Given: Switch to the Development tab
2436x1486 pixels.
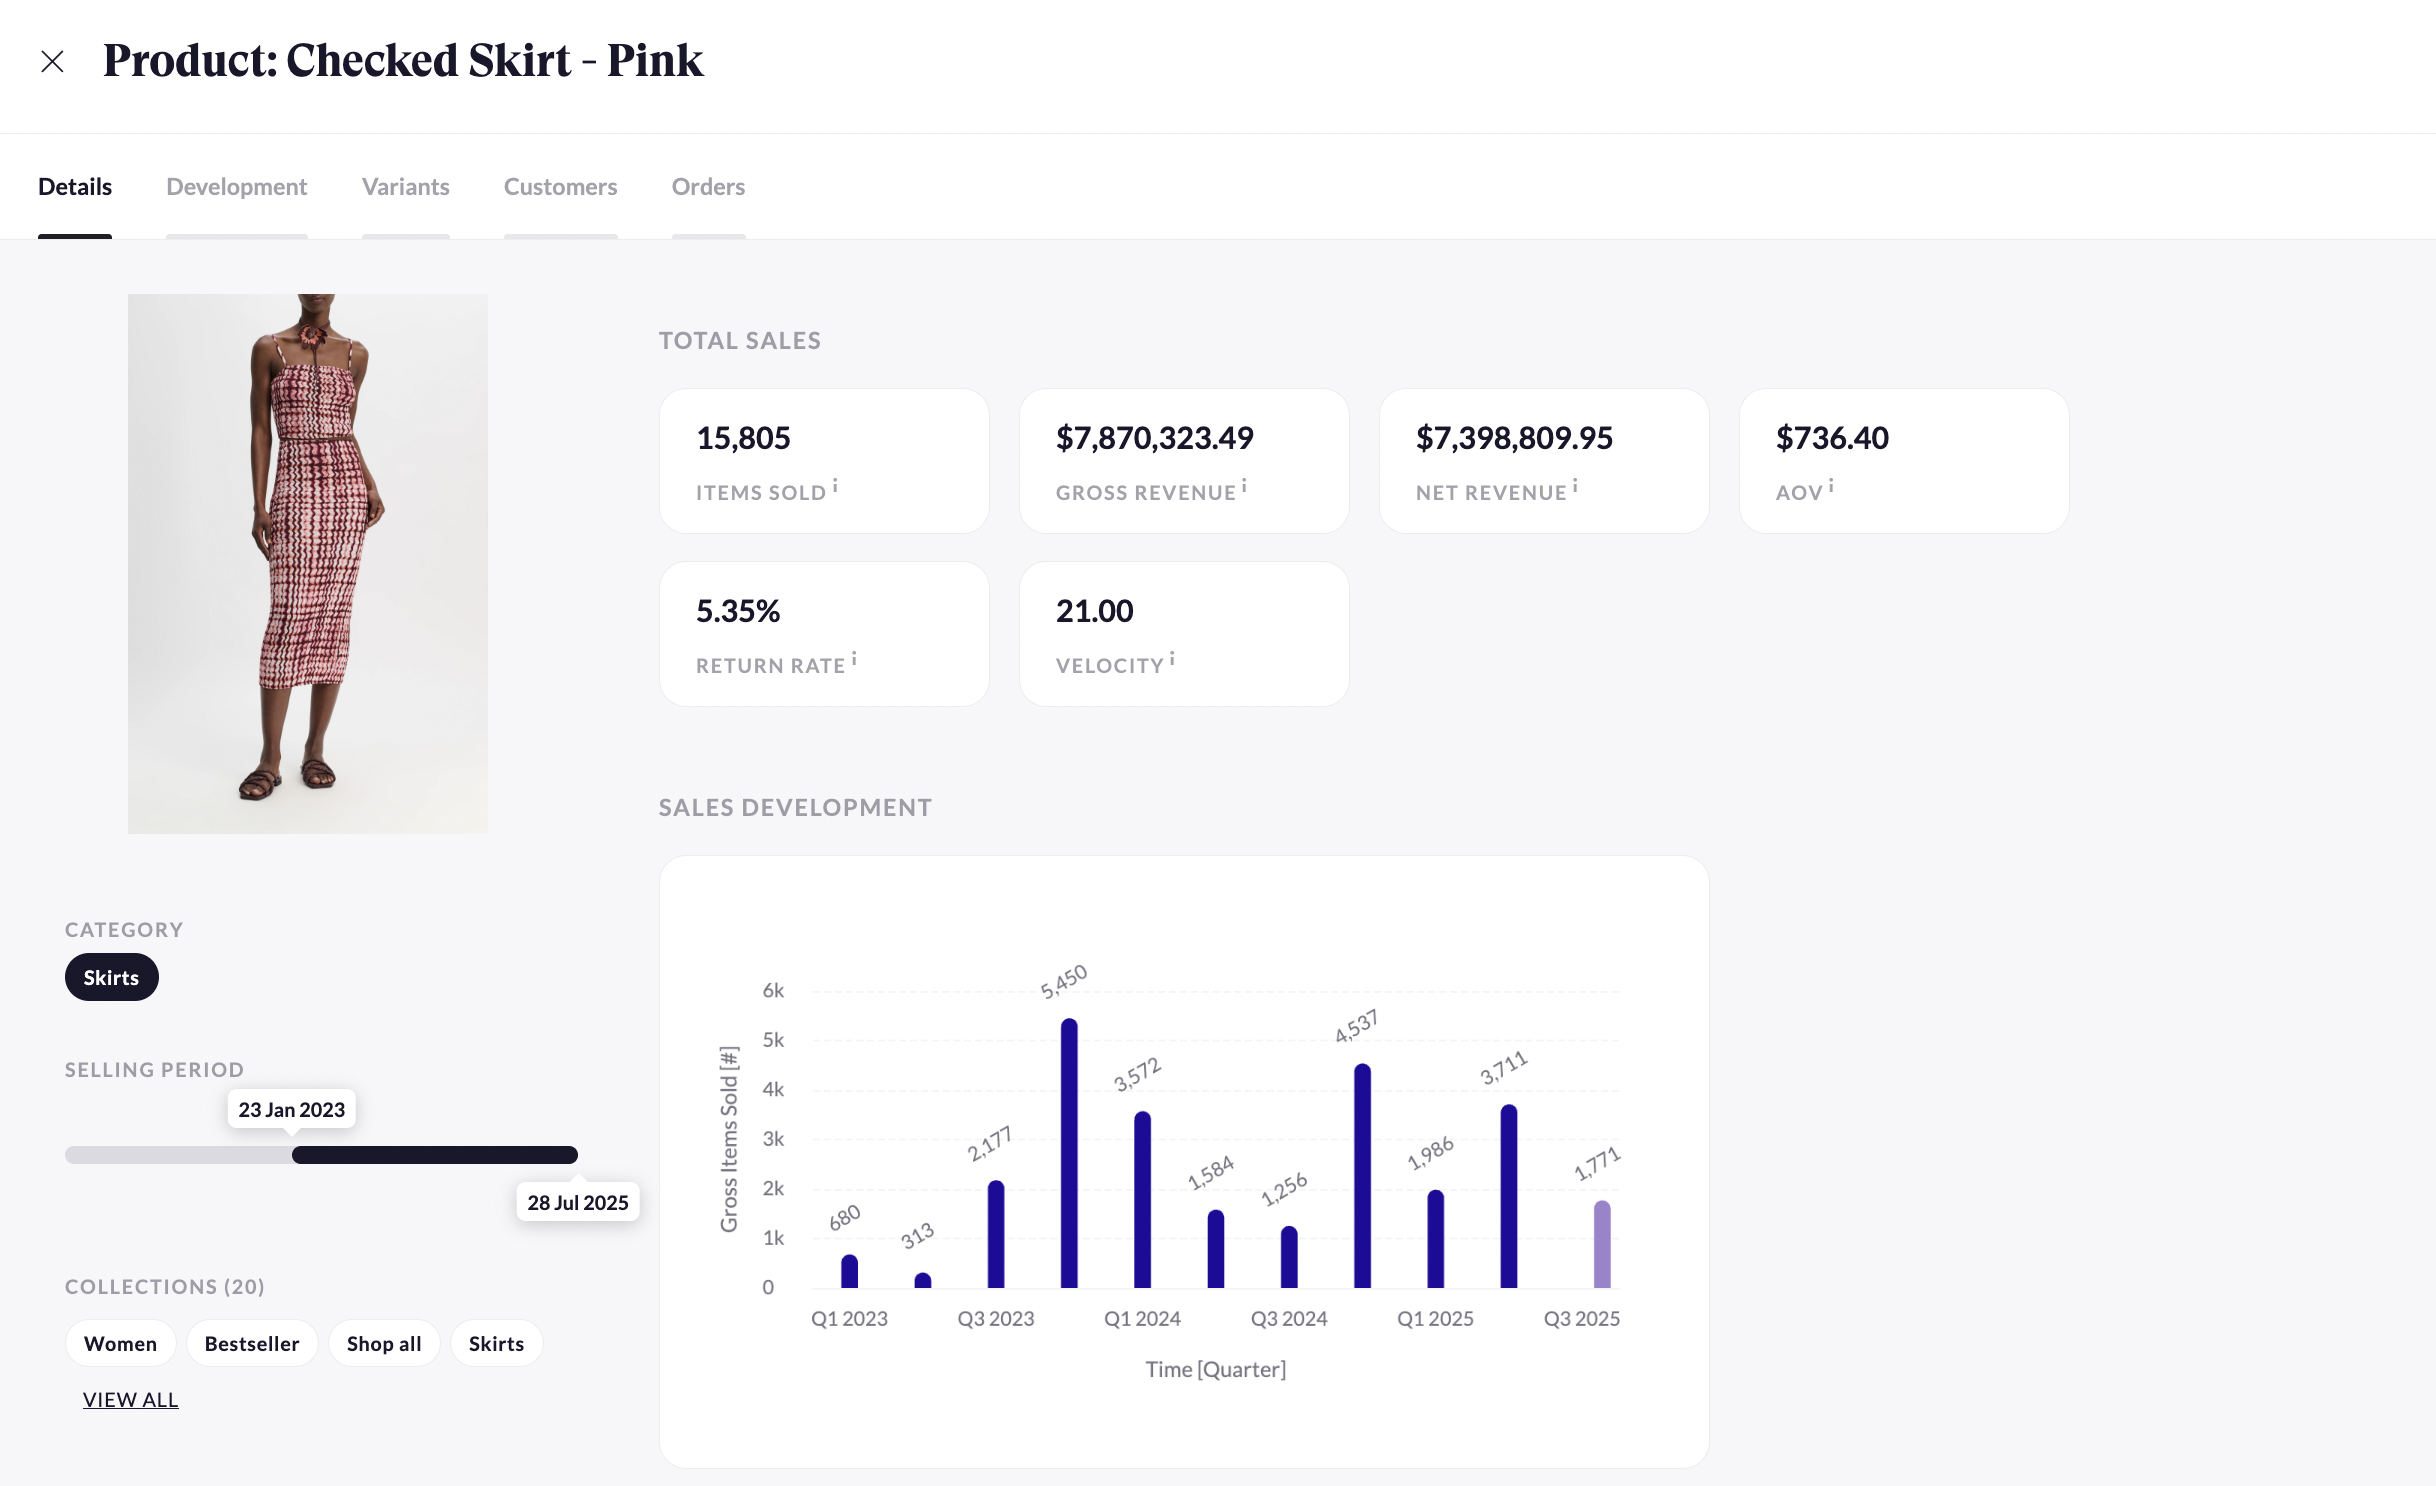Looking at the screenshot, I should pyautogui.click(x=236, y=187).
